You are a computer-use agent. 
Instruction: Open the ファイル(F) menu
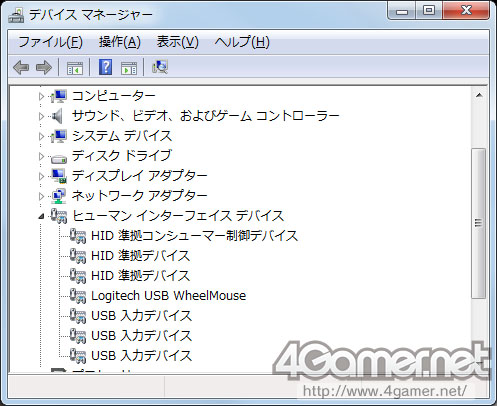(50, 42)
